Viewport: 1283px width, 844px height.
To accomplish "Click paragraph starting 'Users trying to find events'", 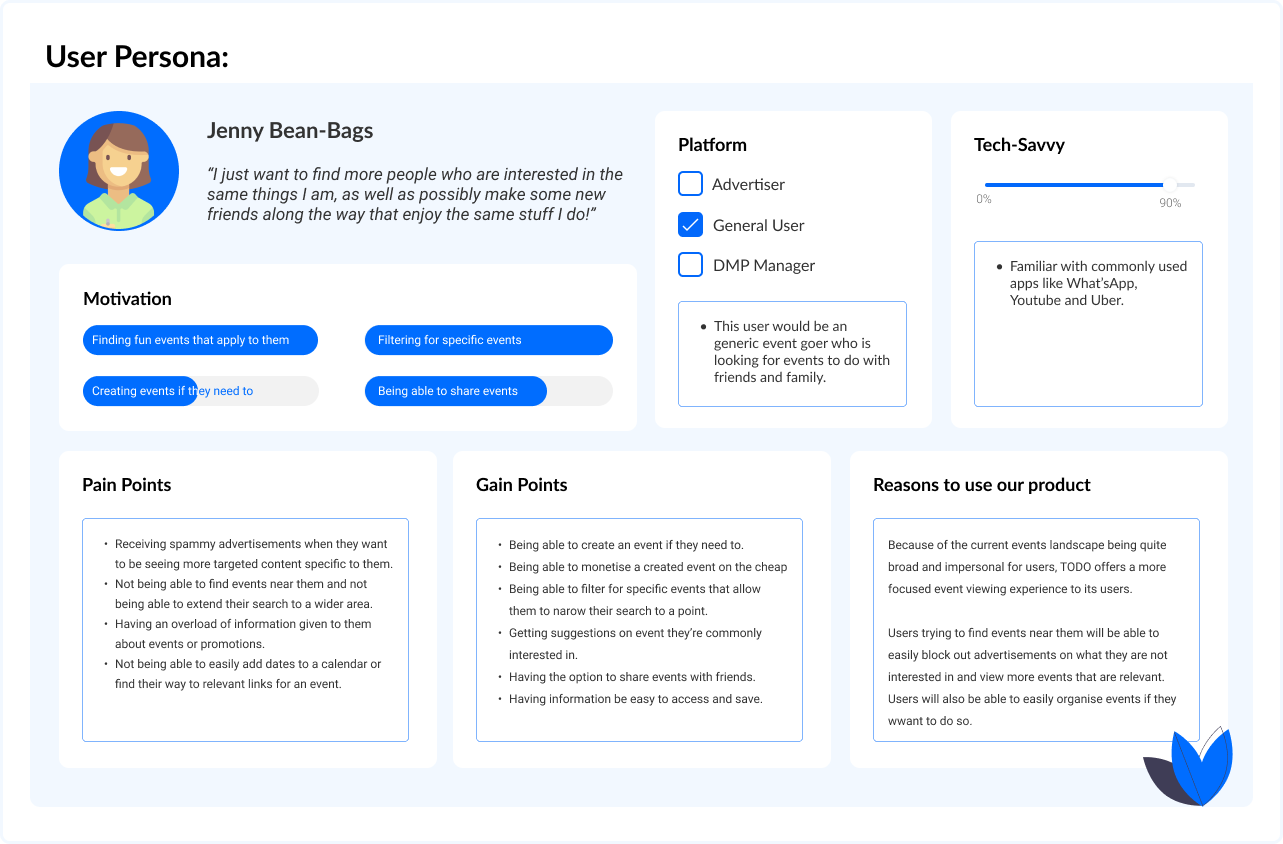I will [1032, 677].
